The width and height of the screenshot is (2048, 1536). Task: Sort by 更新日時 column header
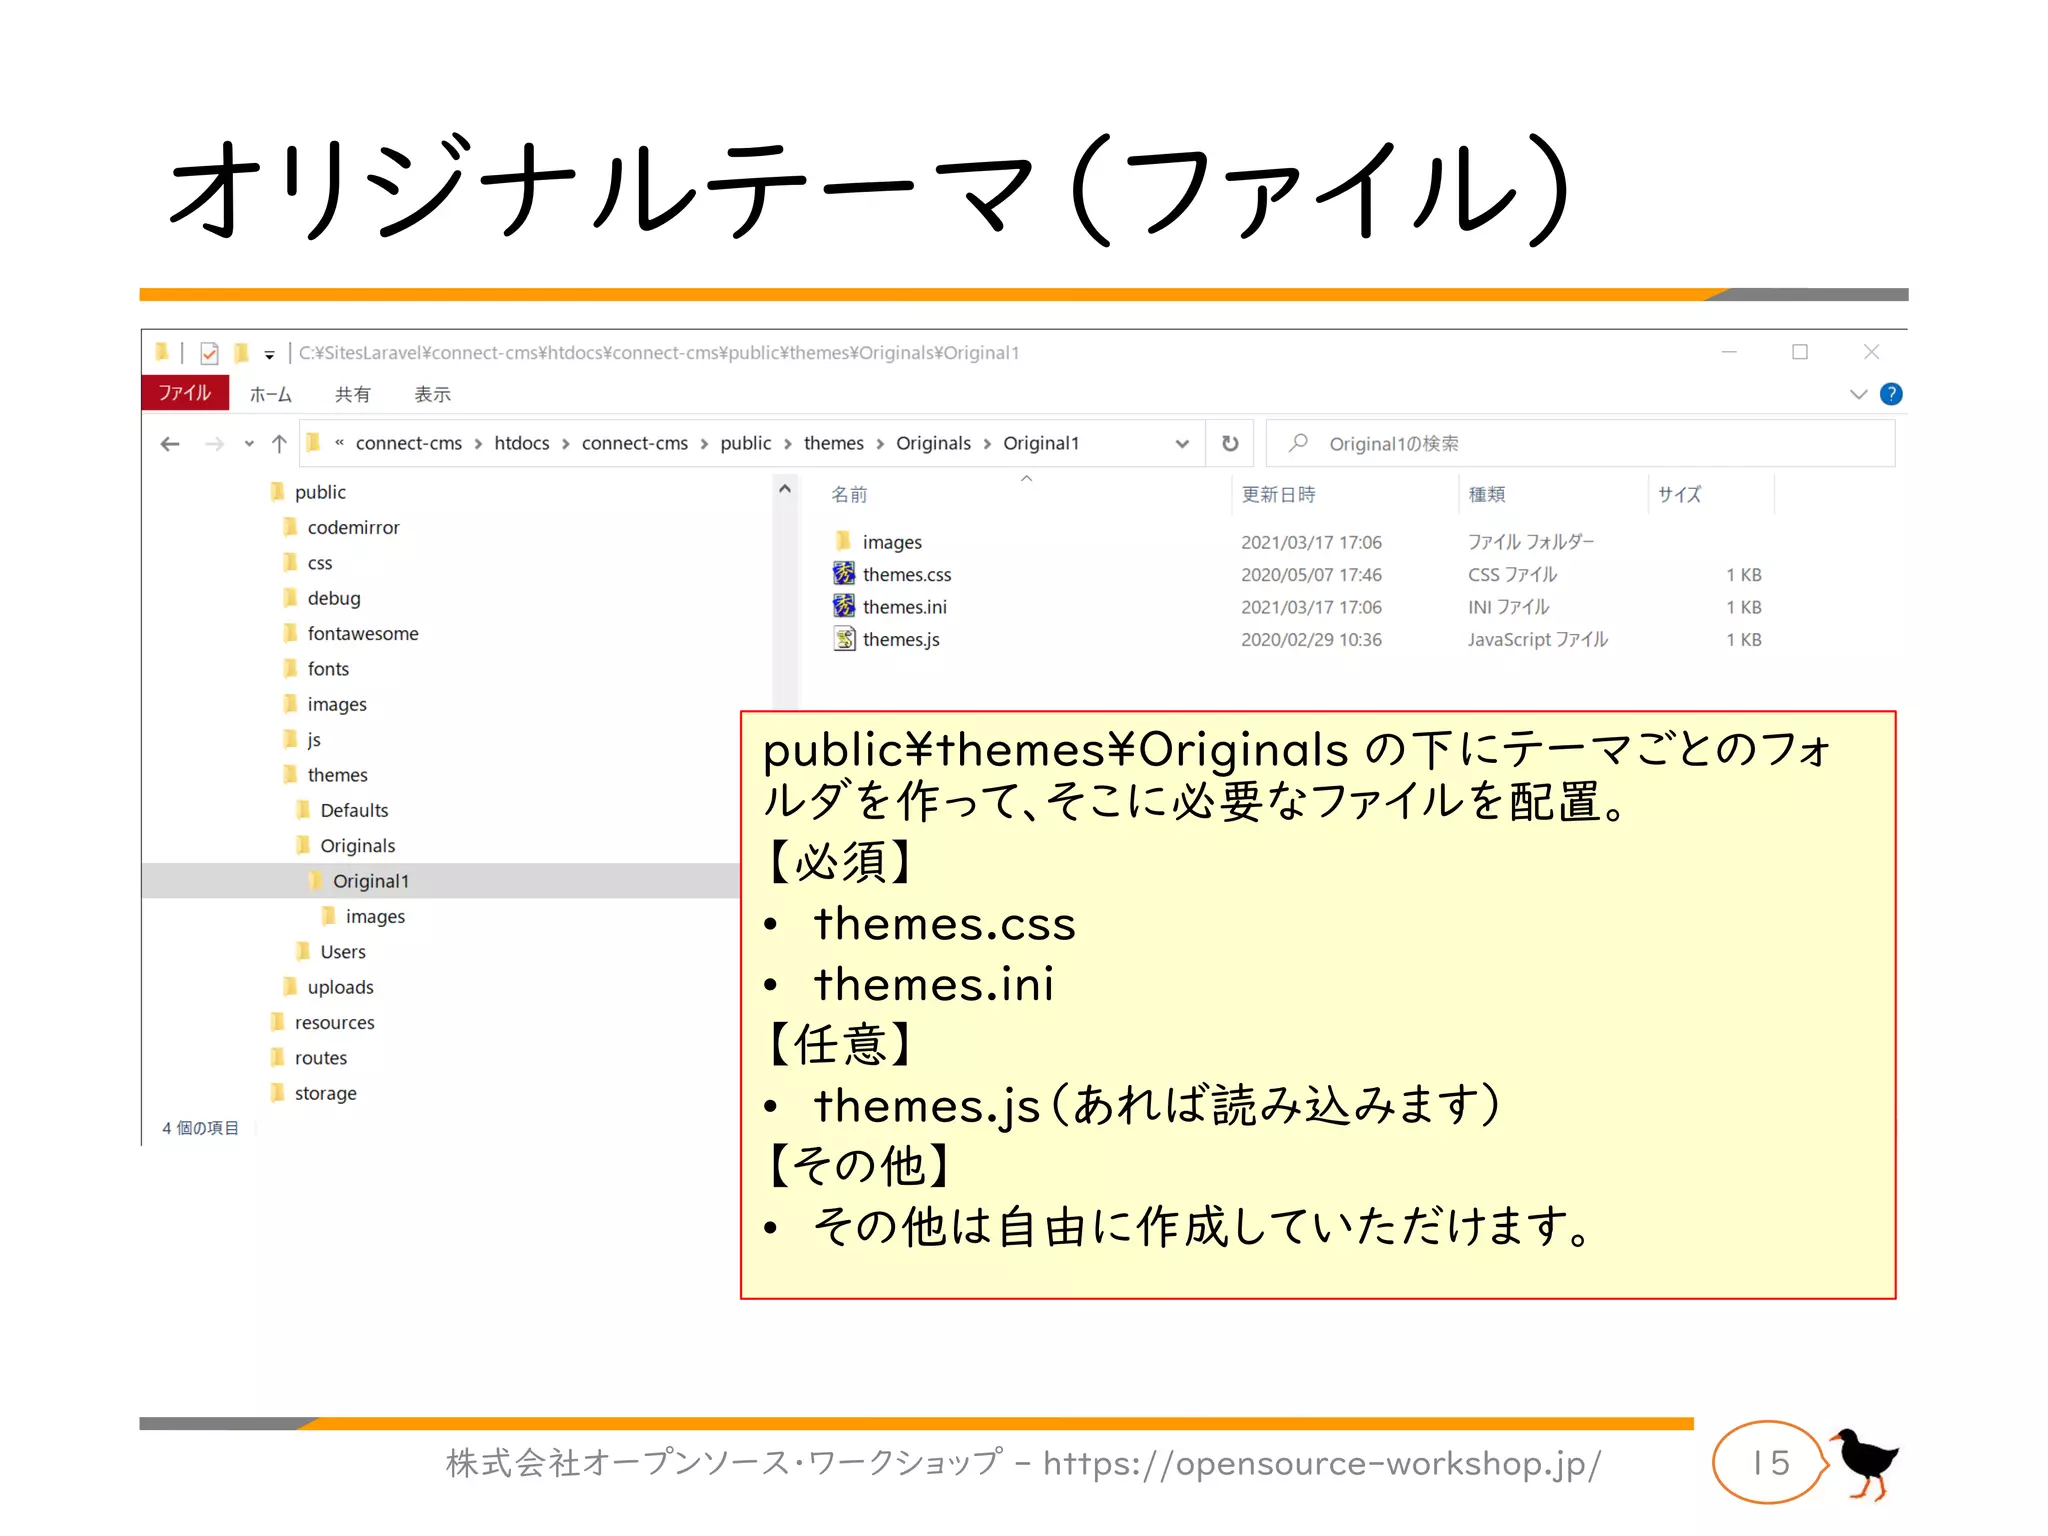(1278, 494)
